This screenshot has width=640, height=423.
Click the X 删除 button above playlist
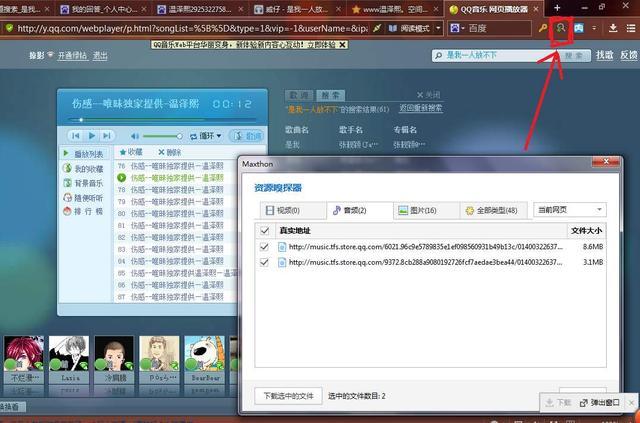(169, 152)
